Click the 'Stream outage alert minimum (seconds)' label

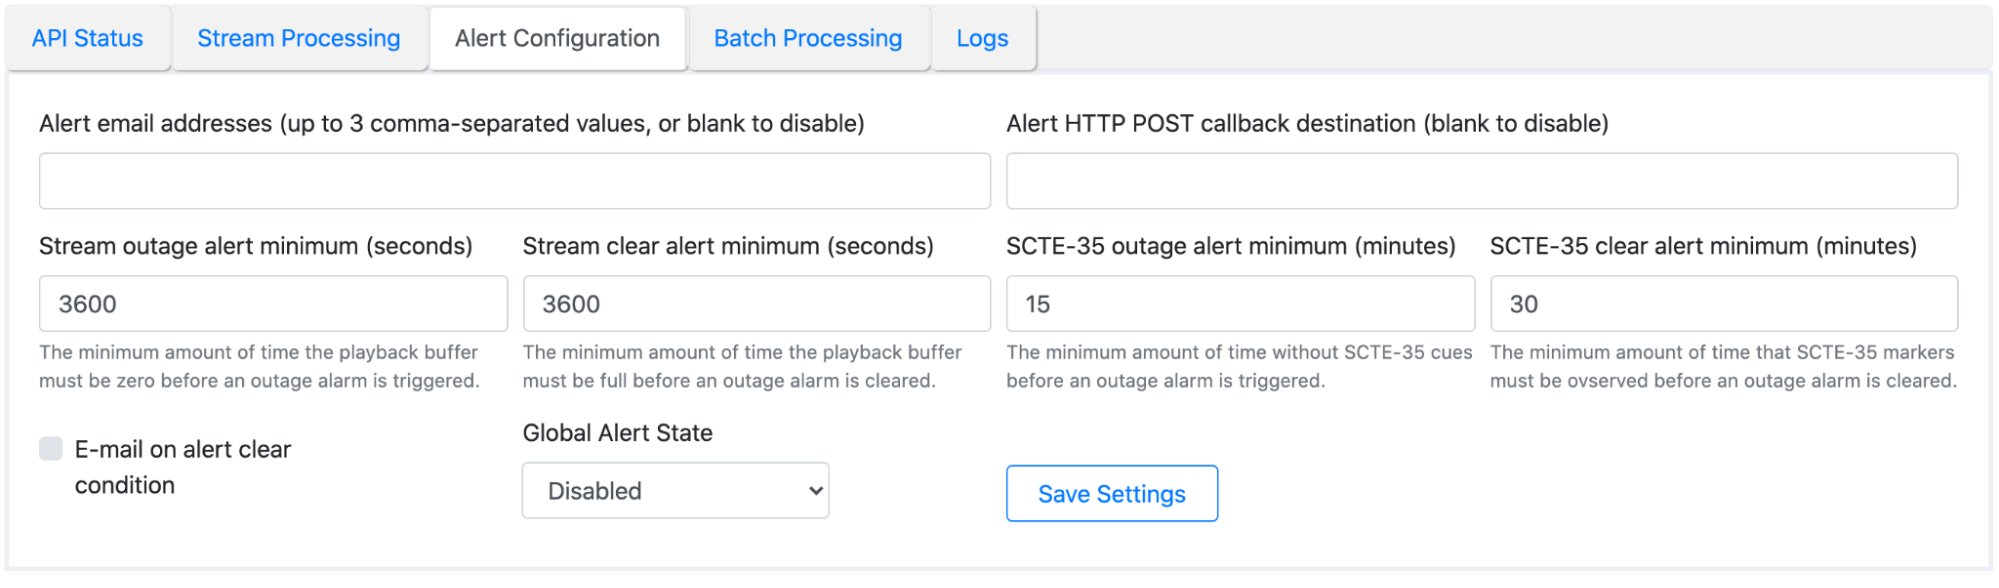point(255,246)
